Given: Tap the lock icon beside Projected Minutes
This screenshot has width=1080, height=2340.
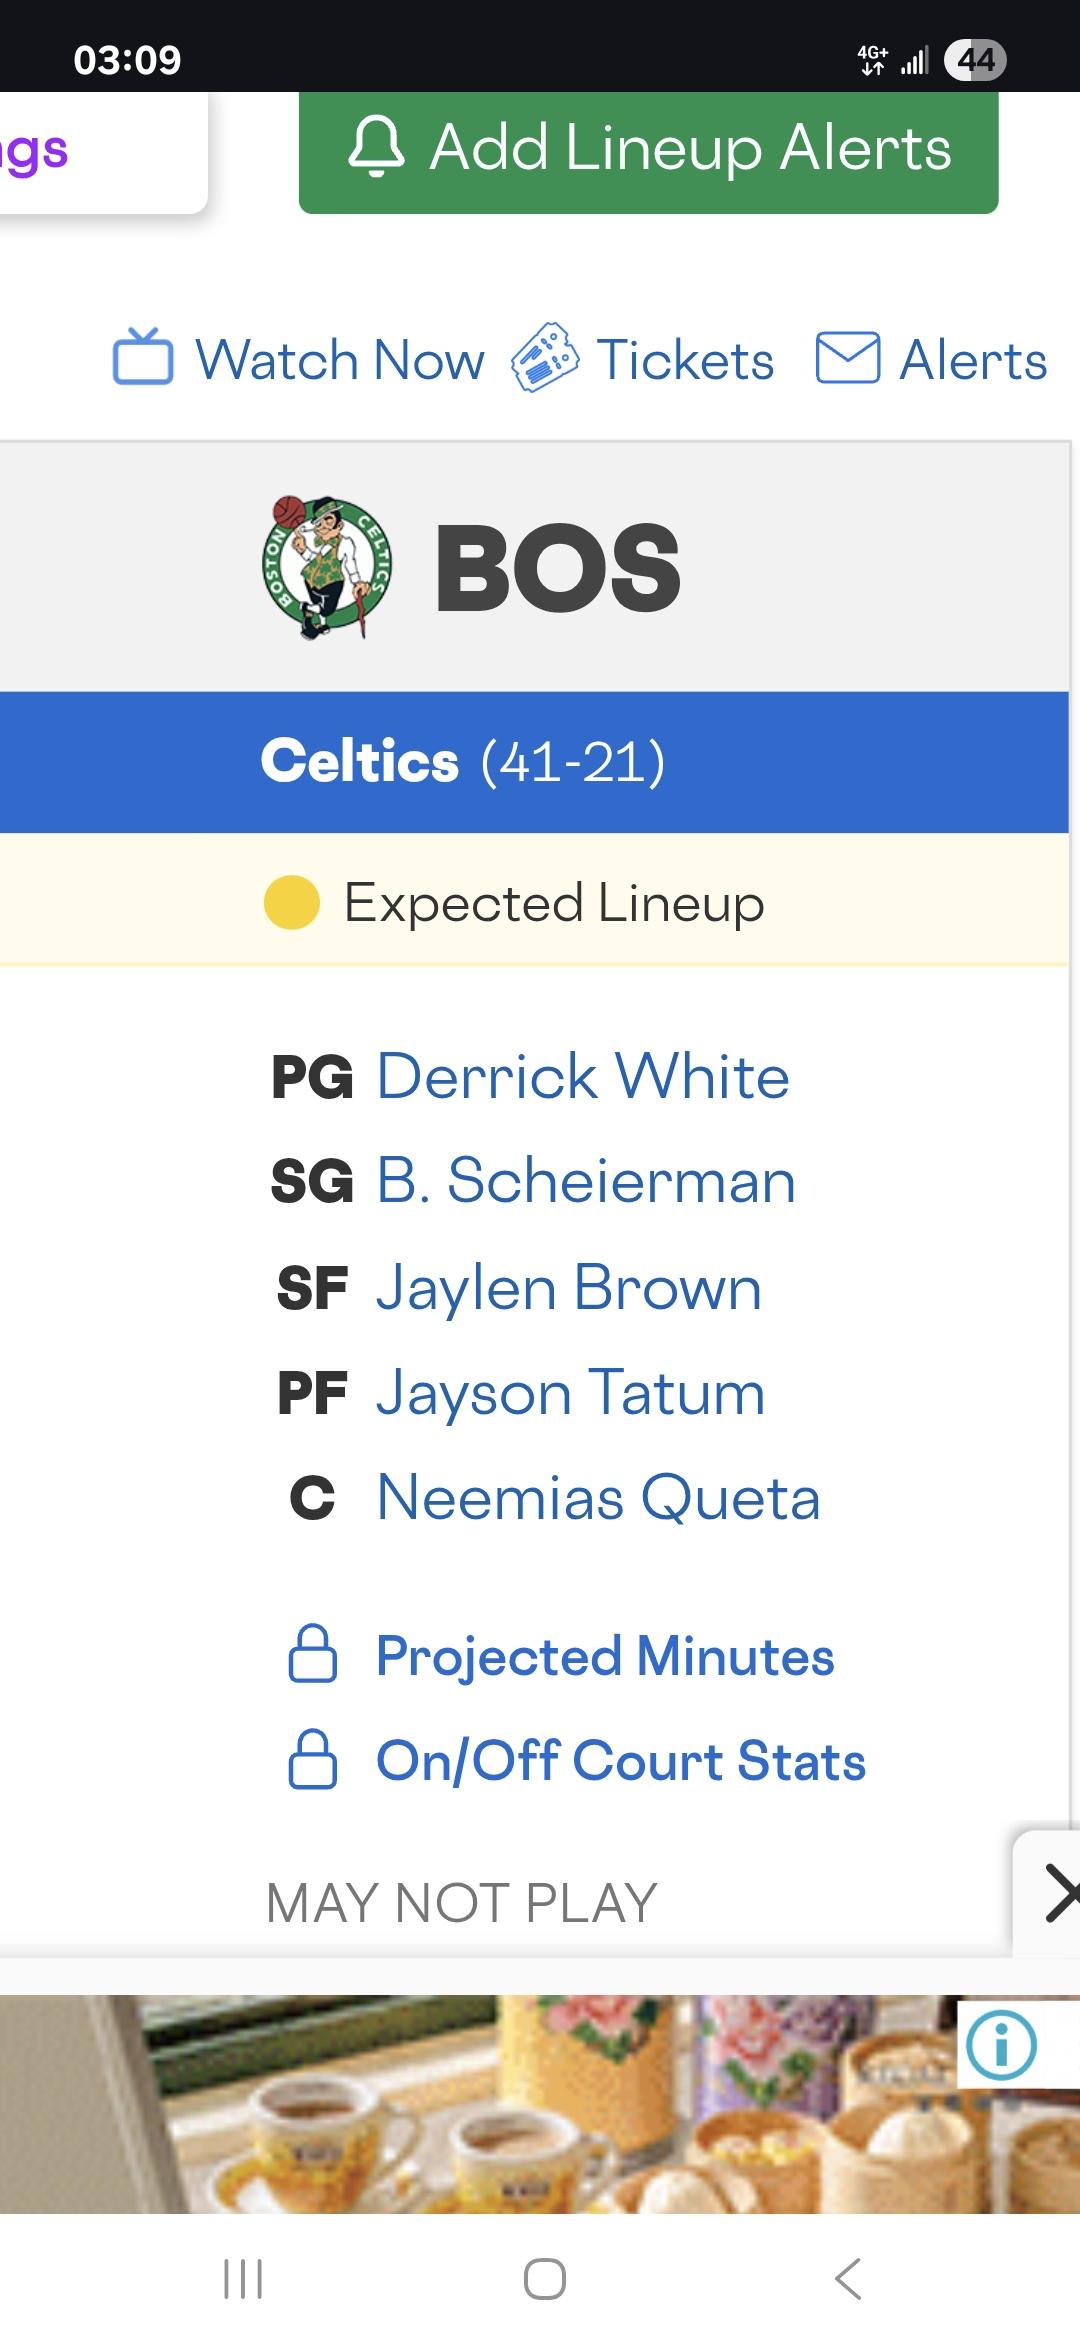Looking at the screenshot, I should coord(313,1655).
